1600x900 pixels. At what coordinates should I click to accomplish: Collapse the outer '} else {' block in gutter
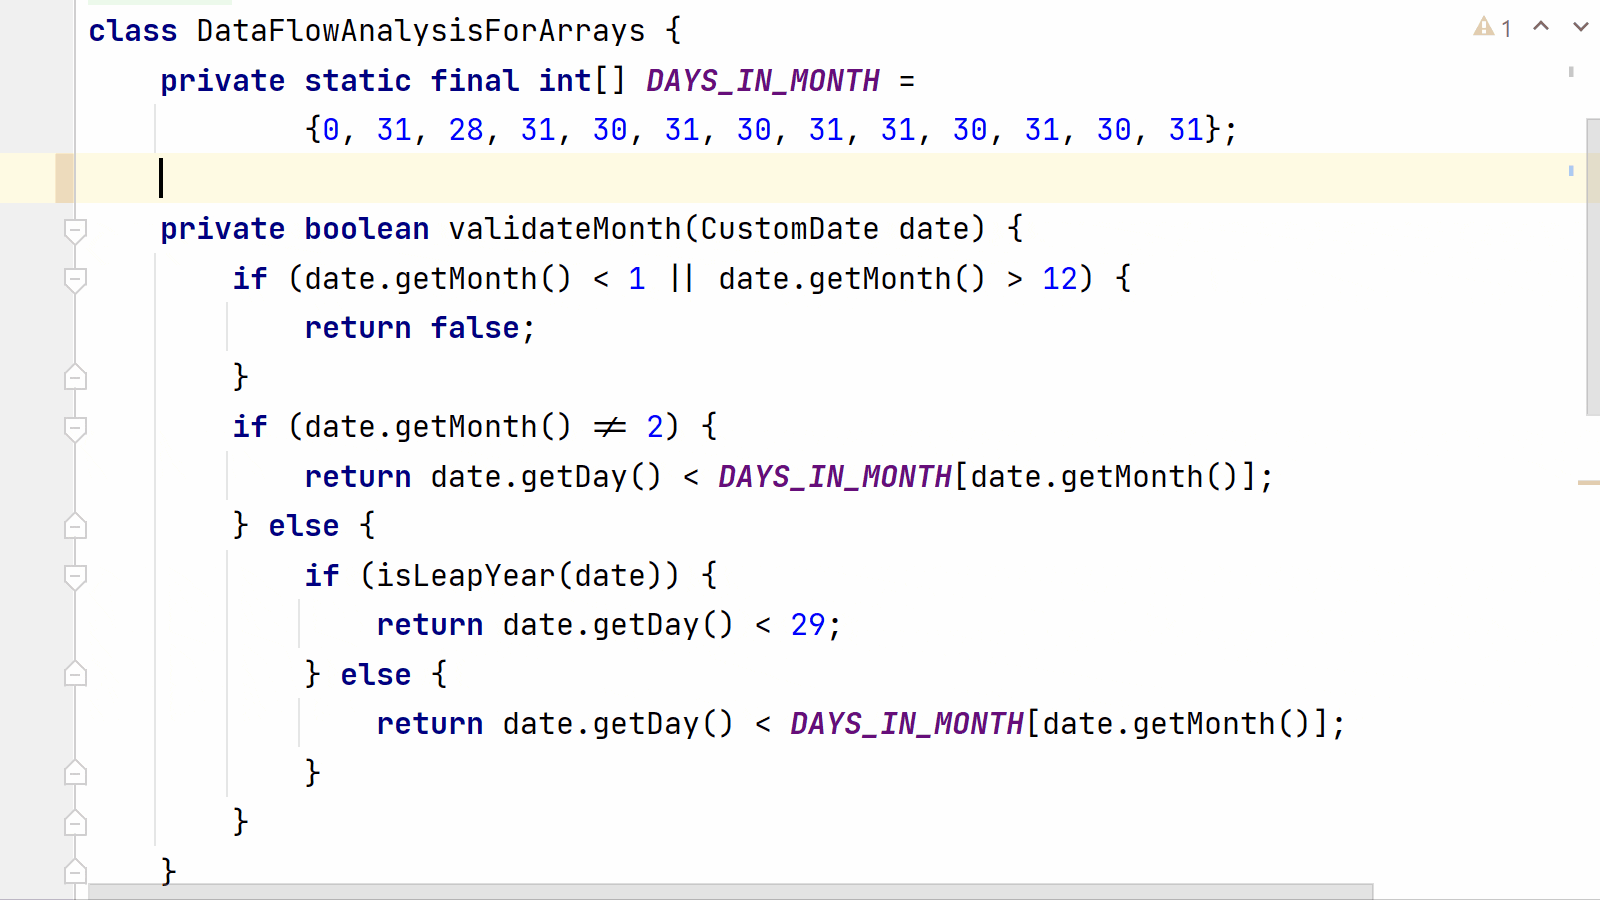coord(75,526)
